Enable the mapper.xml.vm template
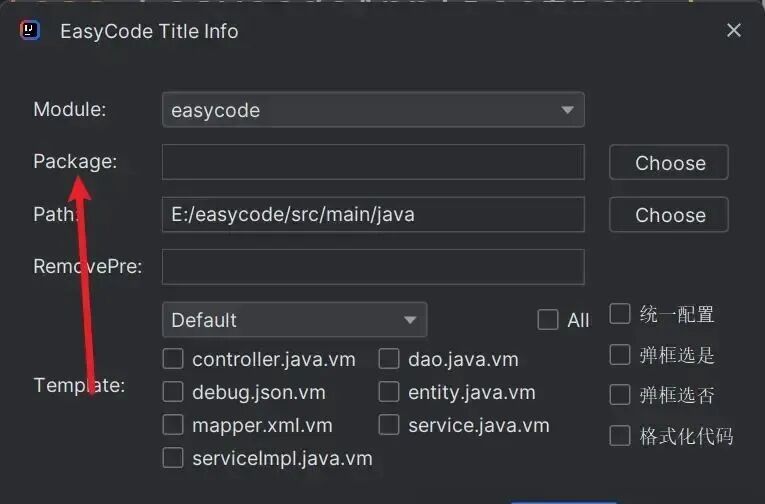The height and width of the screenshot is (504, 765). pyautogui.click(x=174, y=425)
